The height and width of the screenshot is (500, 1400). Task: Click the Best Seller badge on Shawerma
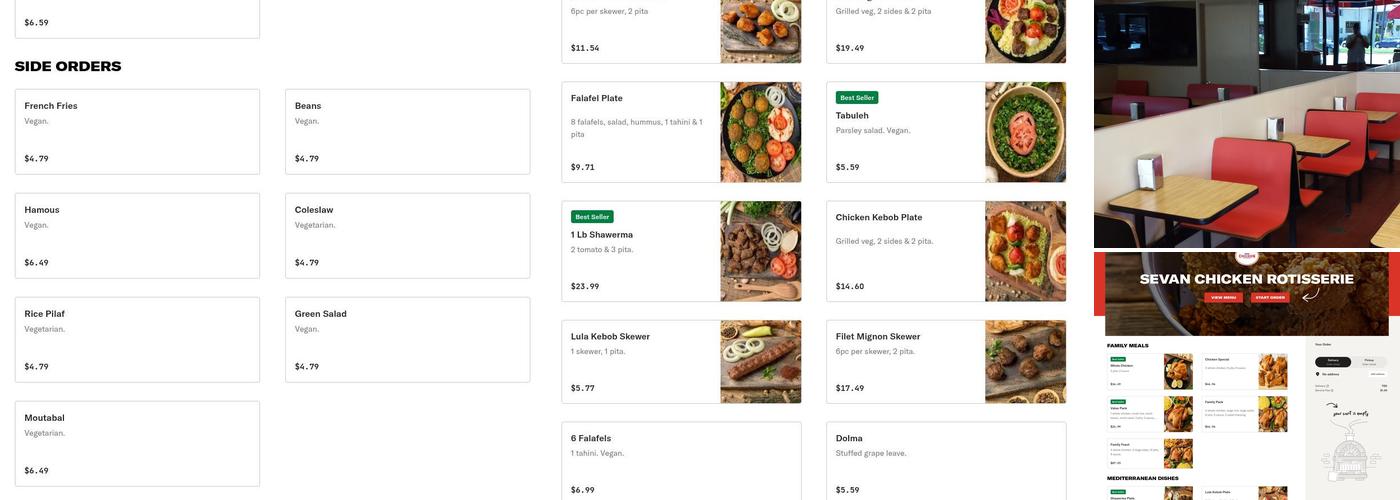click(x=592, y=217)
